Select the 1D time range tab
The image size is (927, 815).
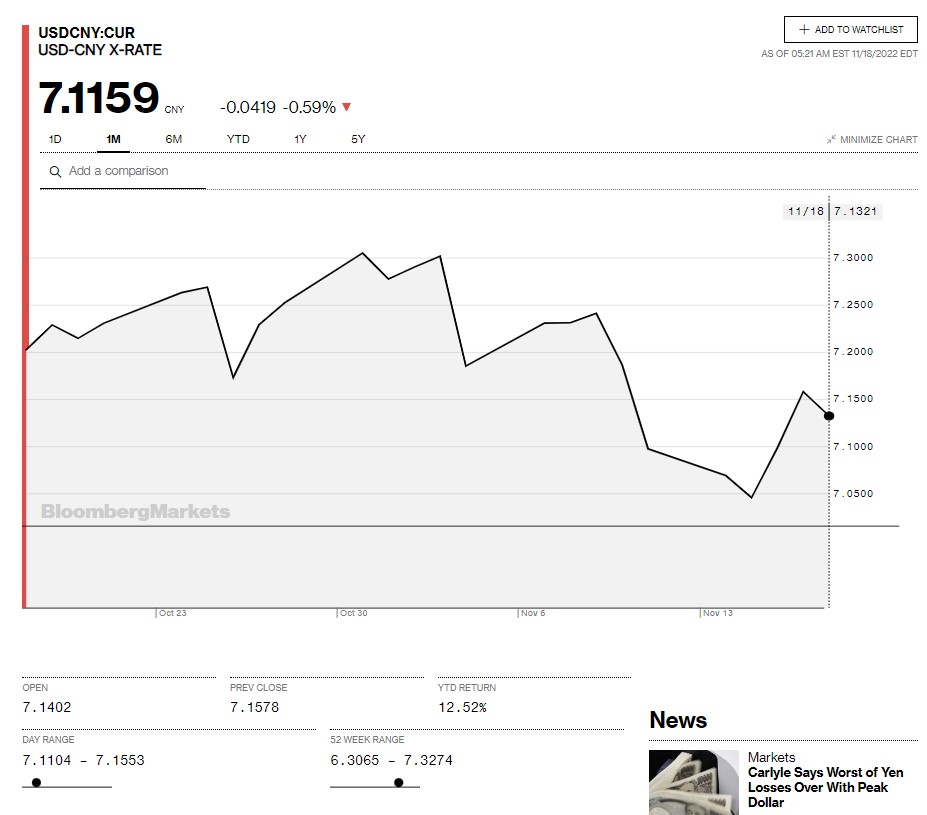point(55,139)
